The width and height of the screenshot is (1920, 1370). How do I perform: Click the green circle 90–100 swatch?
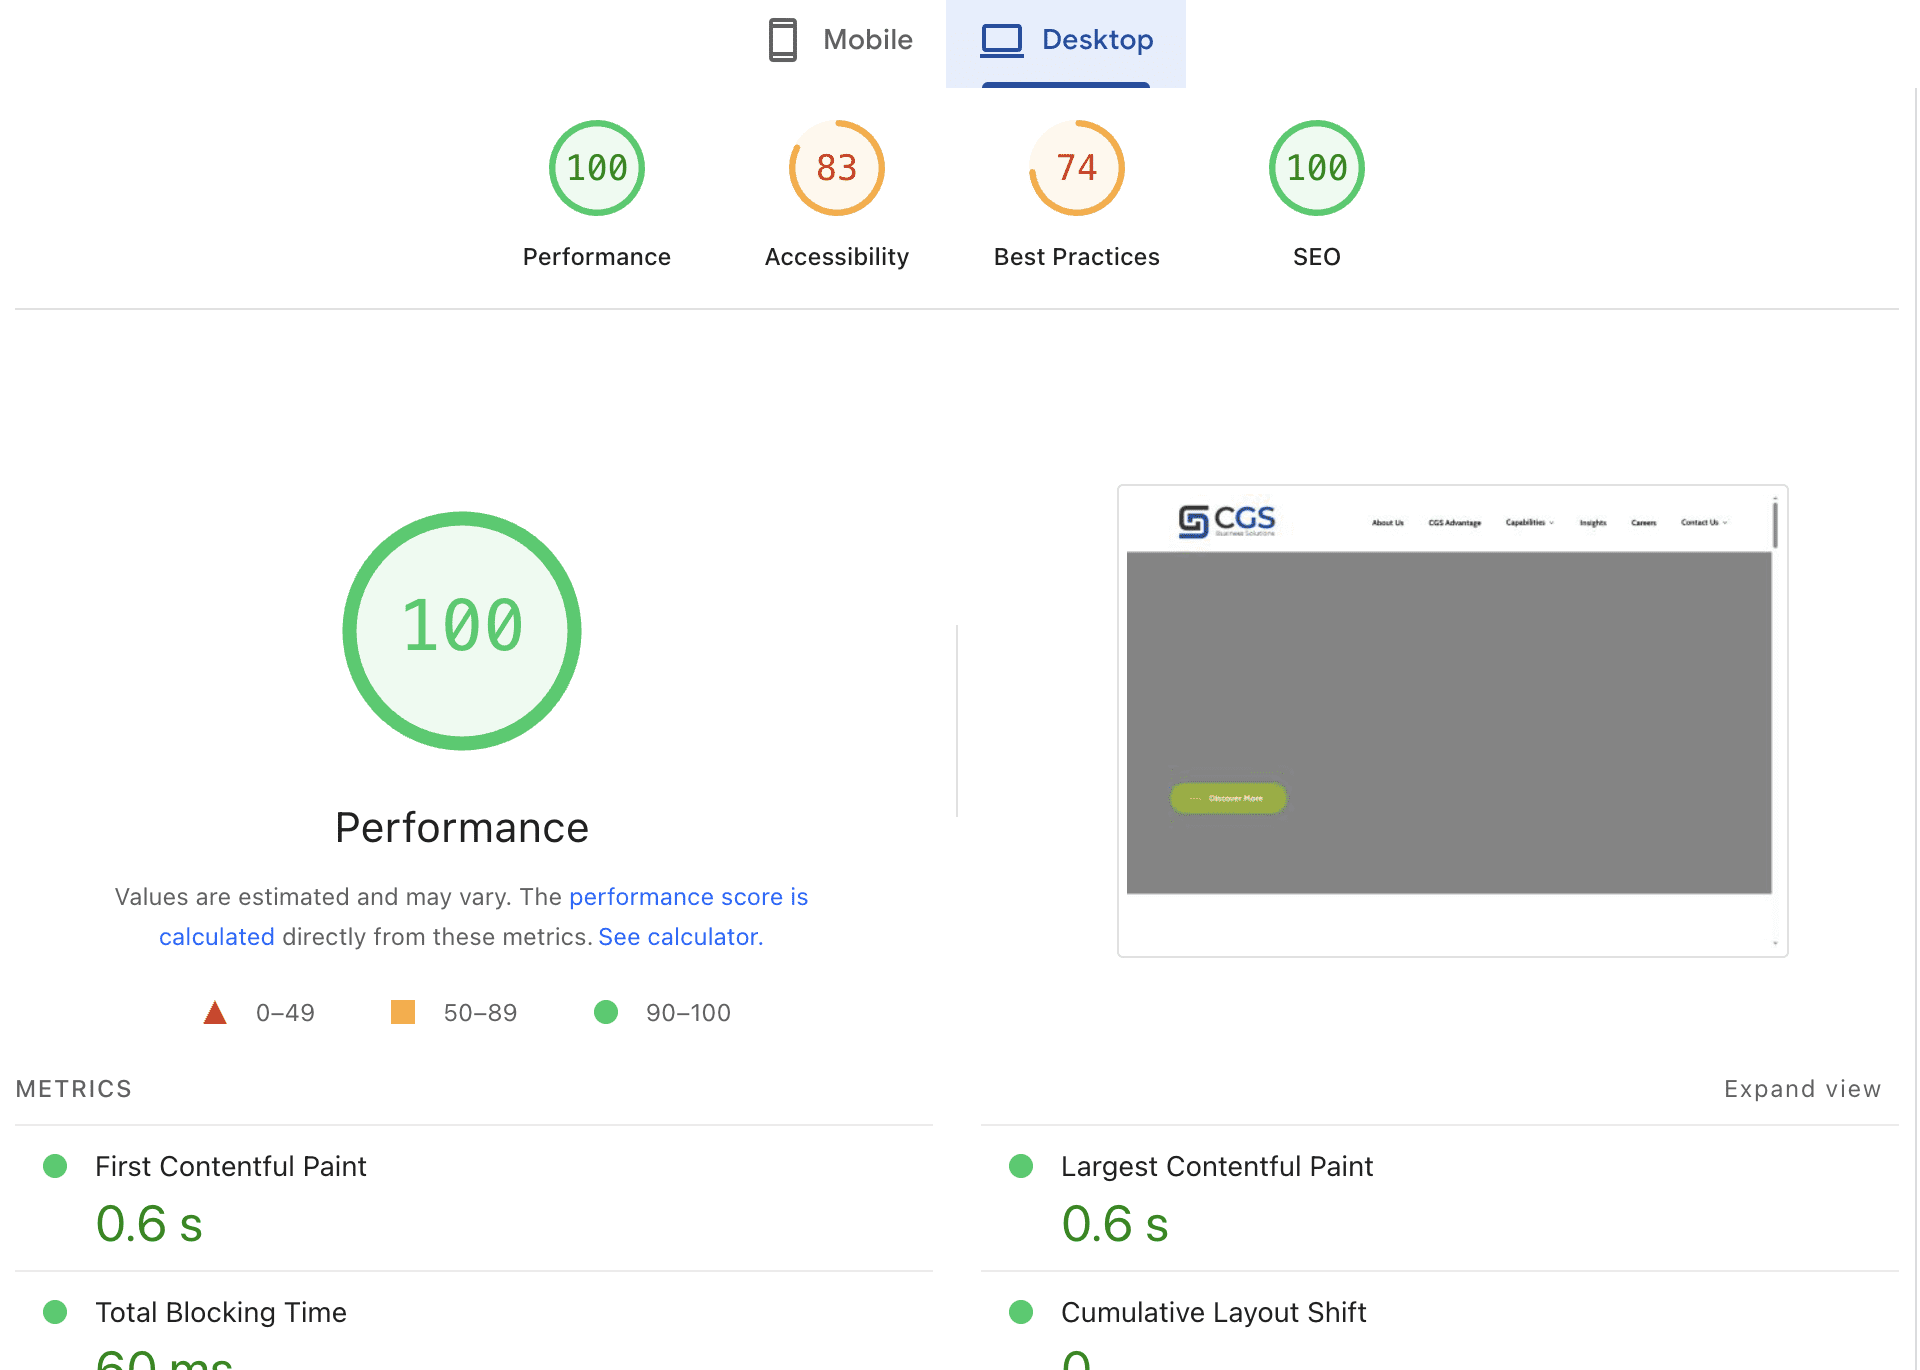point(606,1013)
